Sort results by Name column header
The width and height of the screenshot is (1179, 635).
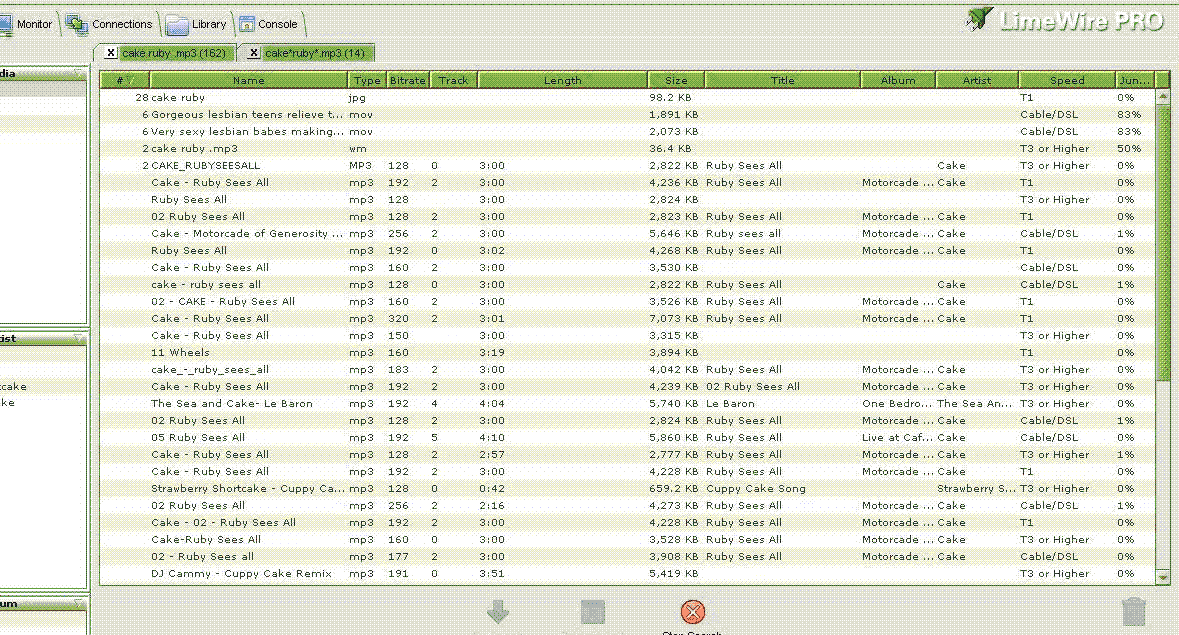point(248,80)
